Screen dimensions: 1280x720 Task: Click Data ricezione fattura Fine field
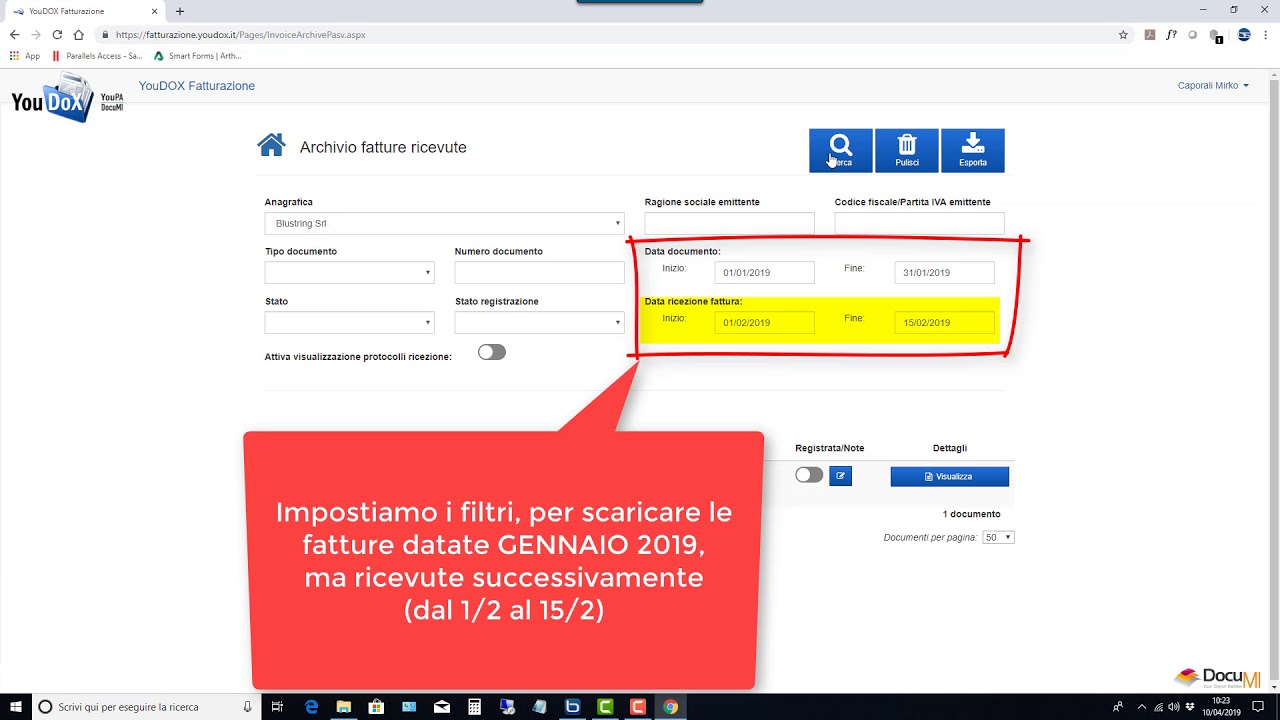(945, 322)
